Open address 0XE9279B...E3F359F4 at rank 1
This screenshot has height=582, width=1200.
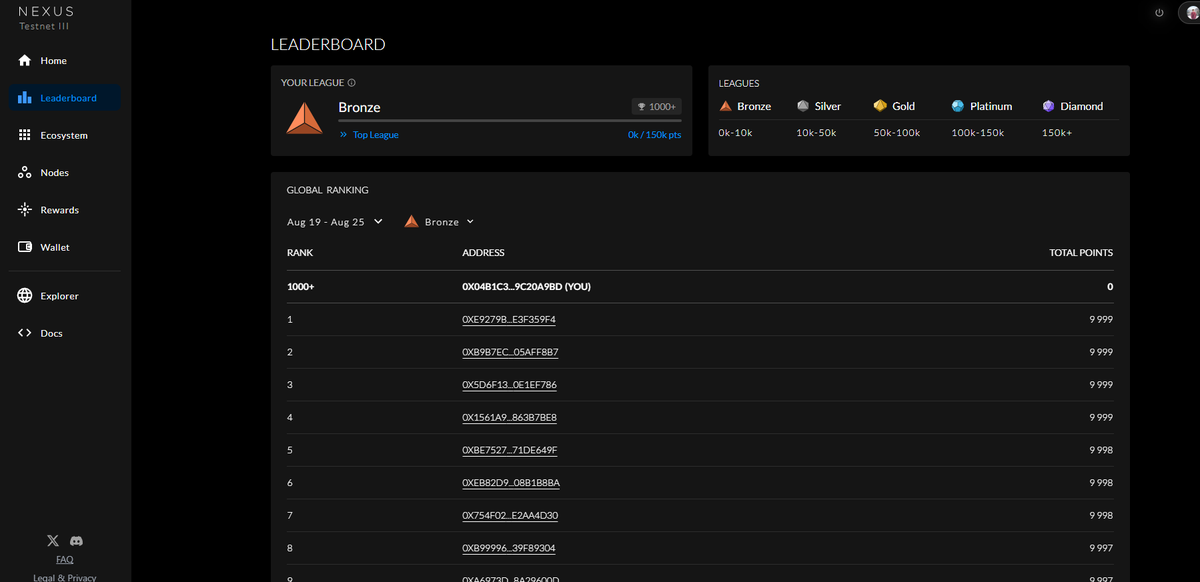click(x=509, y=320)
